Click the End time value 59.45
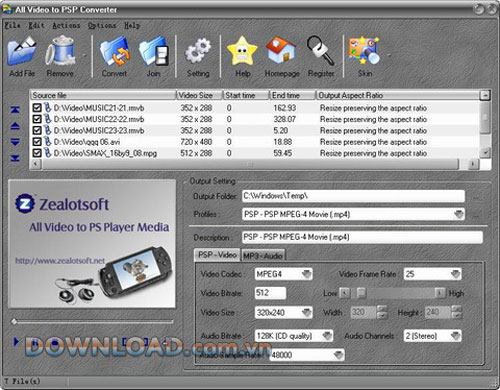This screenshot has width=500, height=390. tap(283, 153)
